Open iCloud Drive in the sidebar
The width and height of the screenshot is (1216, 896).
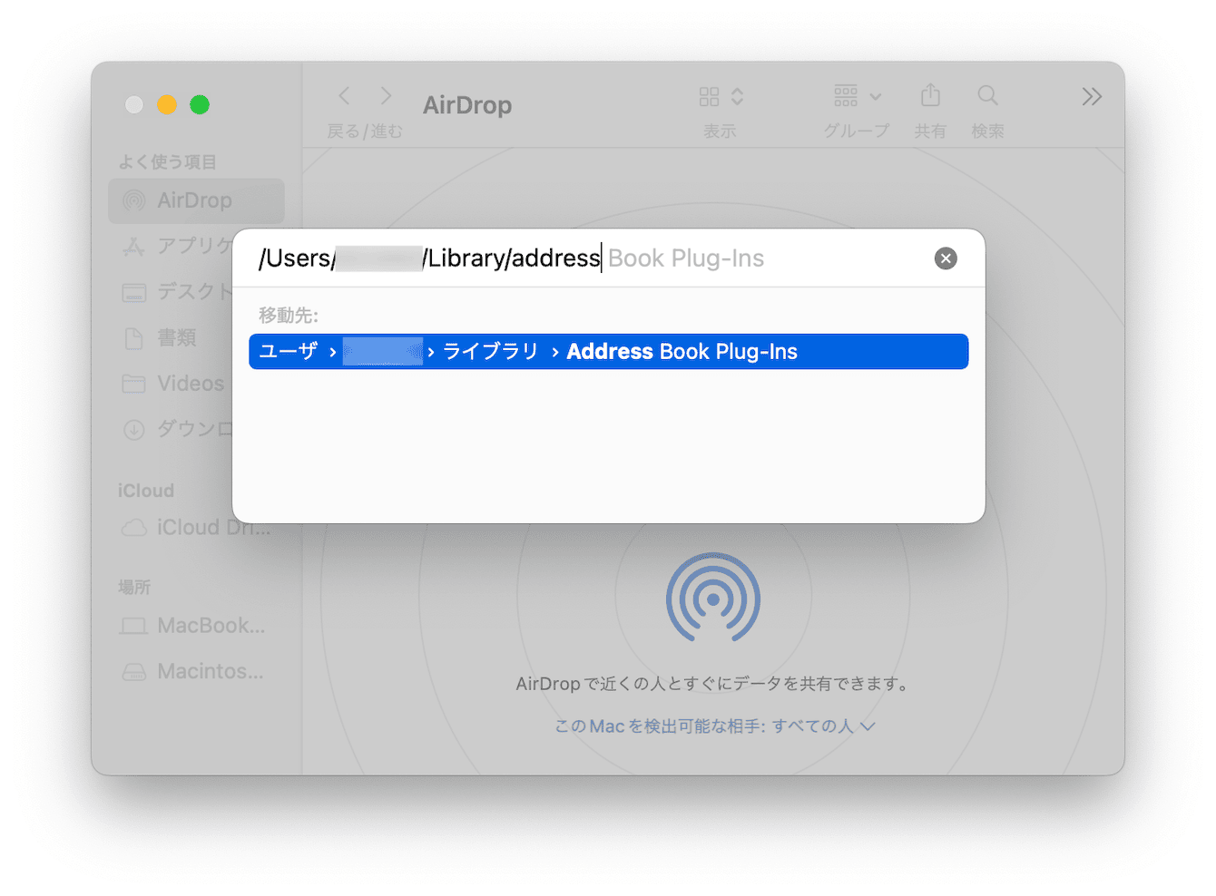pos(212,528)
